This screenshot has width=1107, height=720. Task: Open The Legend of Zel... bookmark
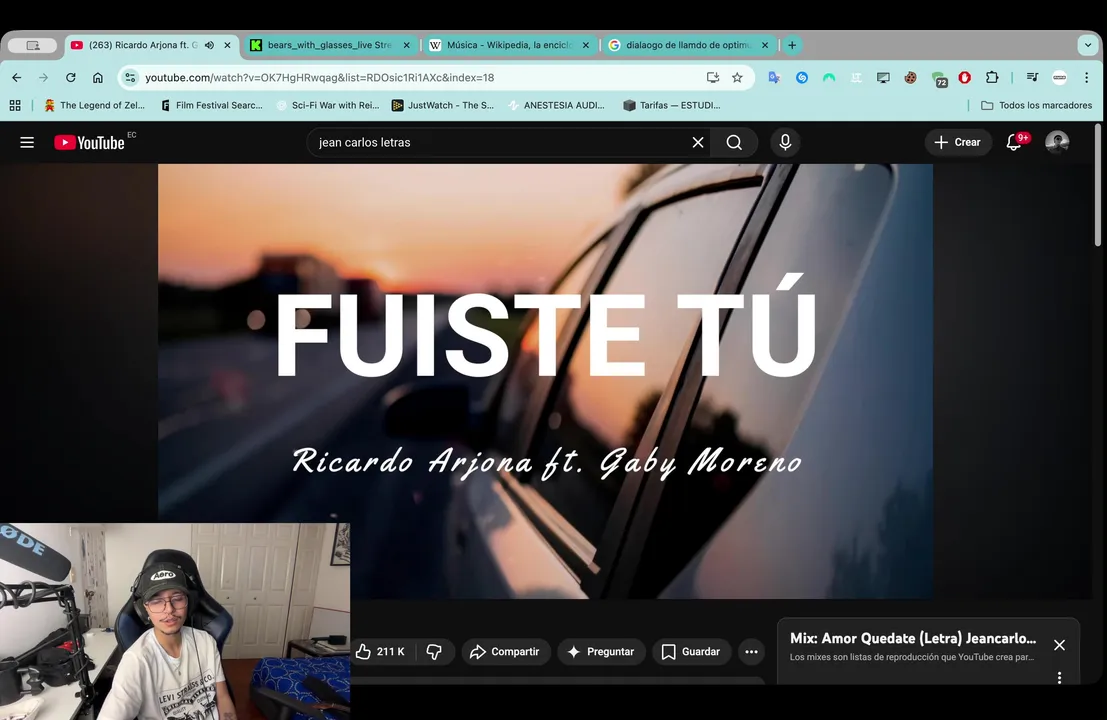[x=95, y=105]
